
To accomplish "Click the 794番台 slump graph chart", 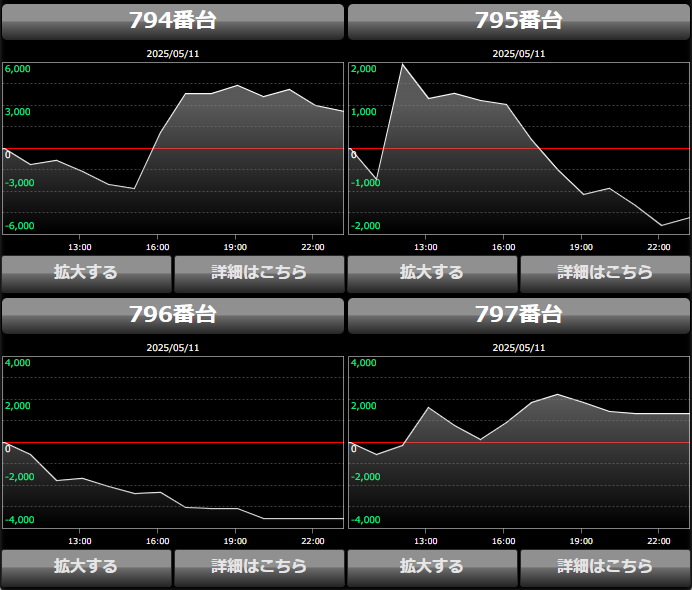I will click(173, 148).
